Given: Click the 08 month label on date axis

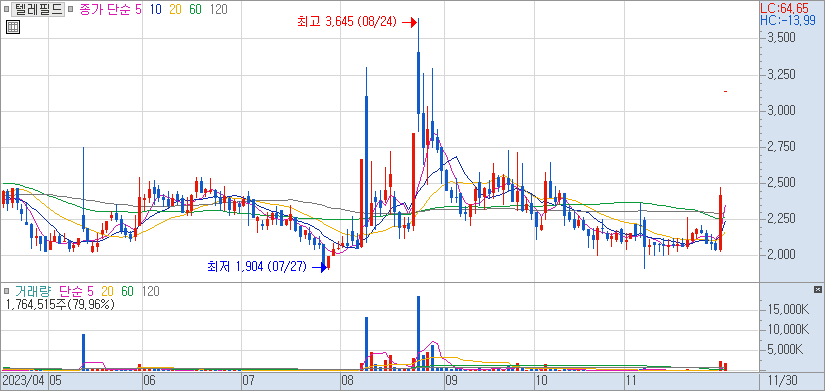Looking at the screenshot, I should pyautogui.click(x=347, y=379).
